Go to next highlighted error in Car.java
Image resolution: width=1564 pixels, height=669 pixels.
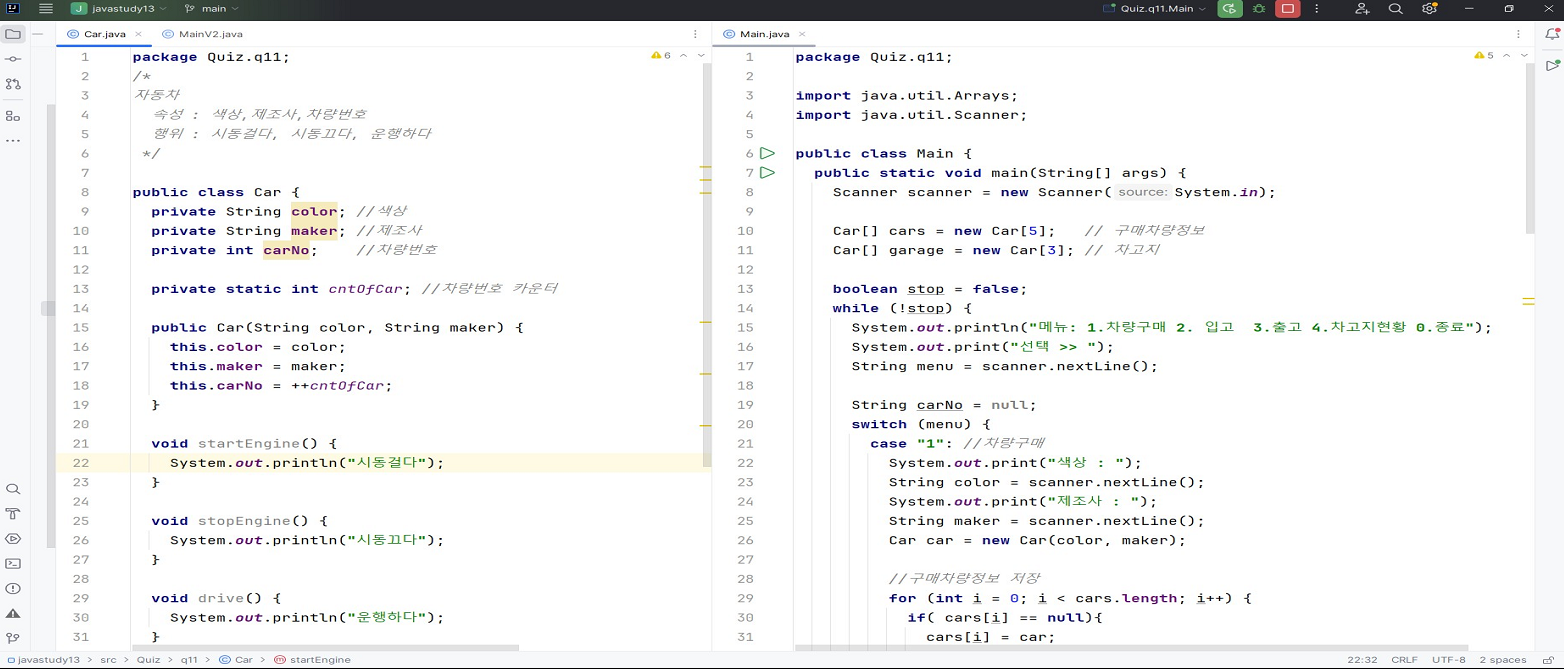(699, 56)
